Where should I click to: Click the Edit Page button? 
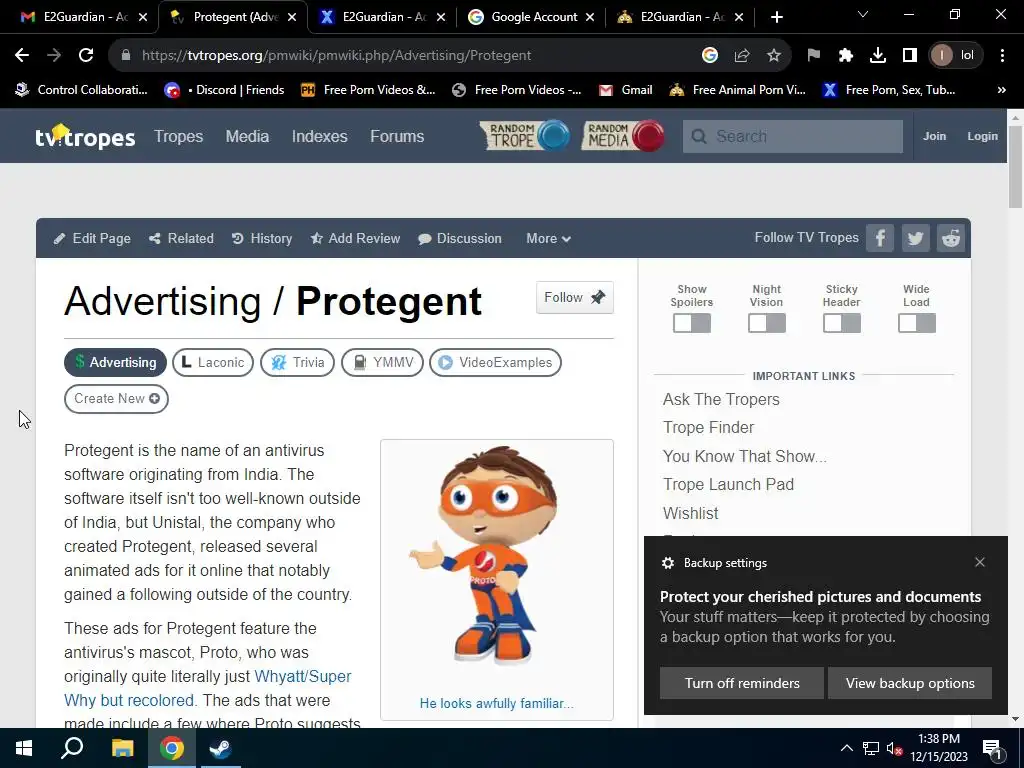click(x=92, y=238)
